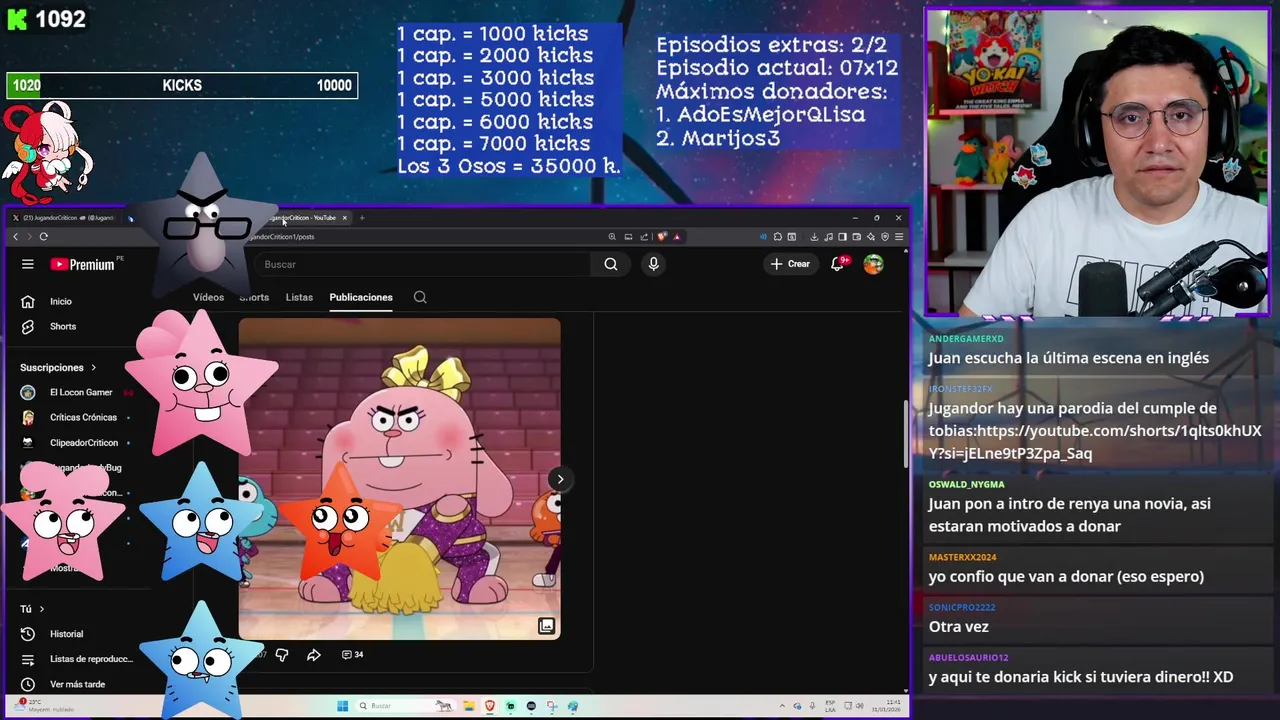Expand the Tú section chevron

(42, 609)
